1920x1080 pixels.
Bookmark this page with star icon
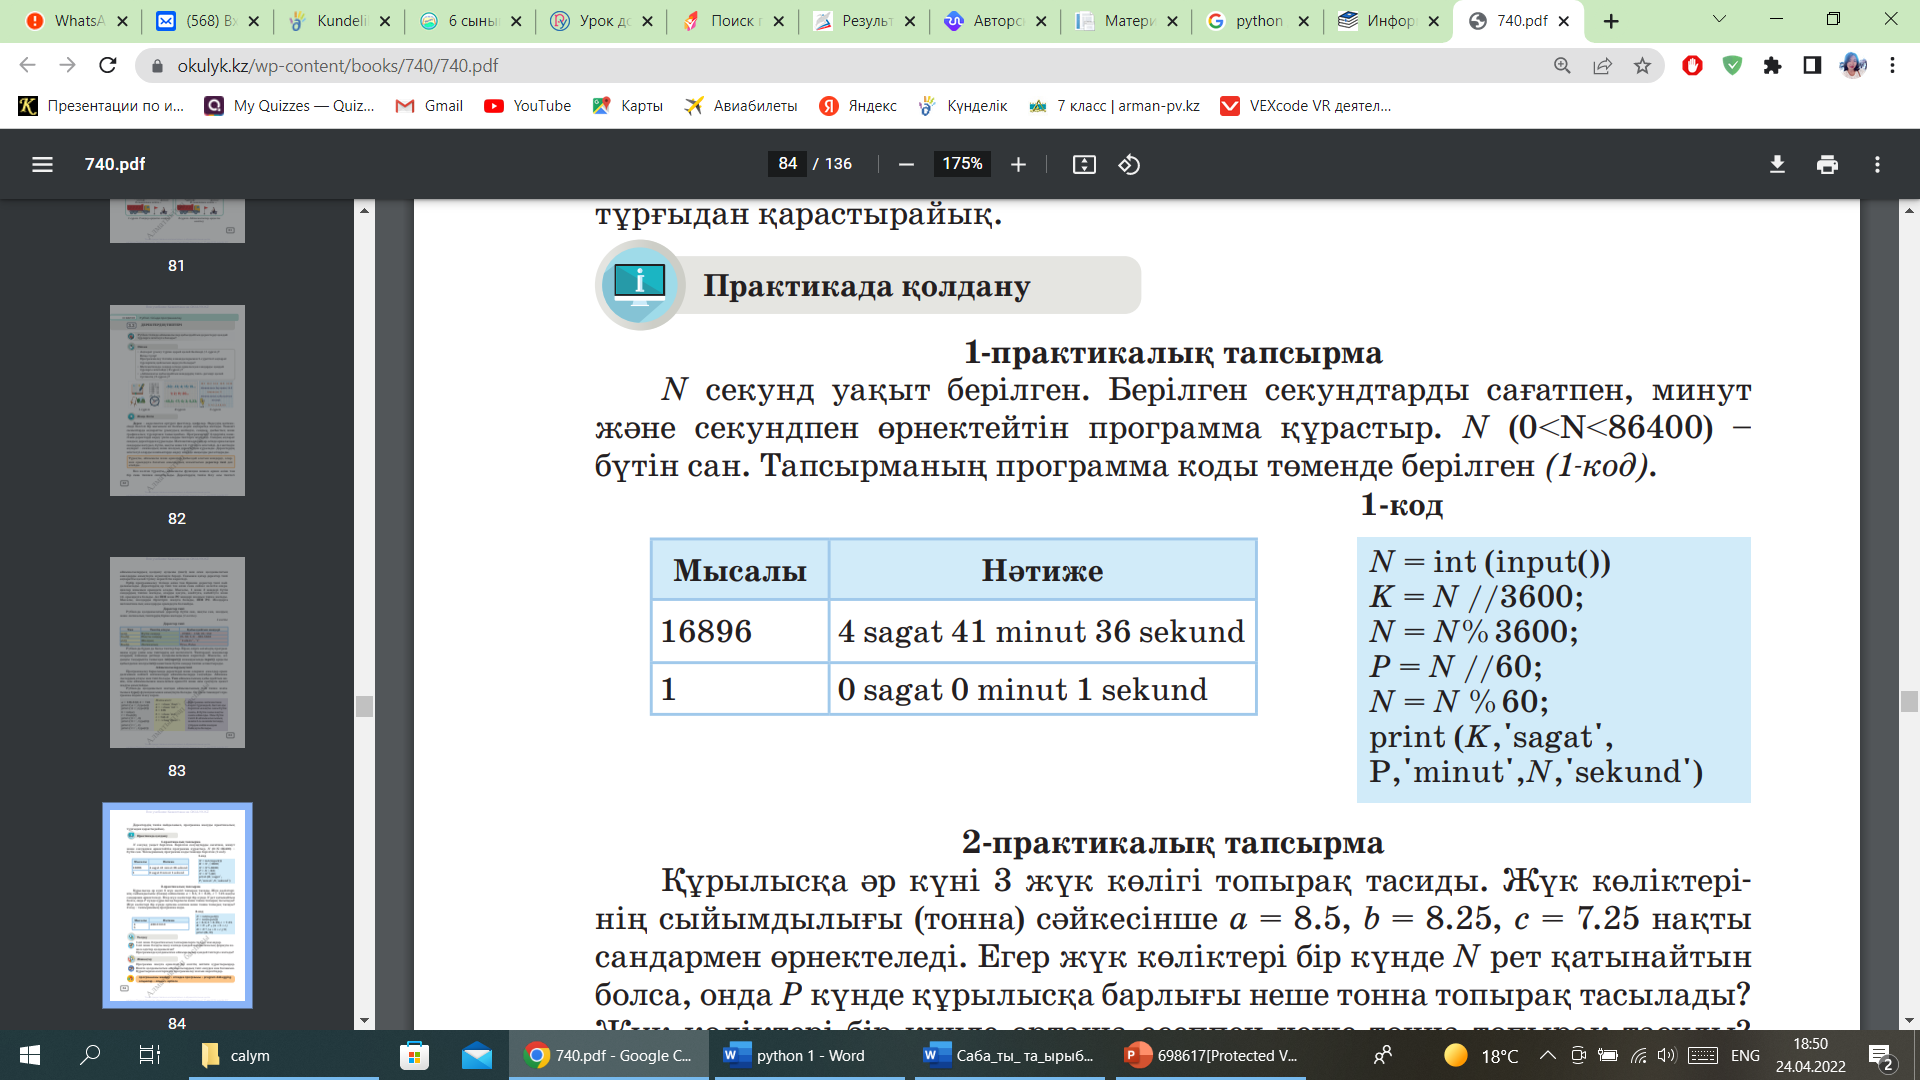click(x=1642, y=66)
